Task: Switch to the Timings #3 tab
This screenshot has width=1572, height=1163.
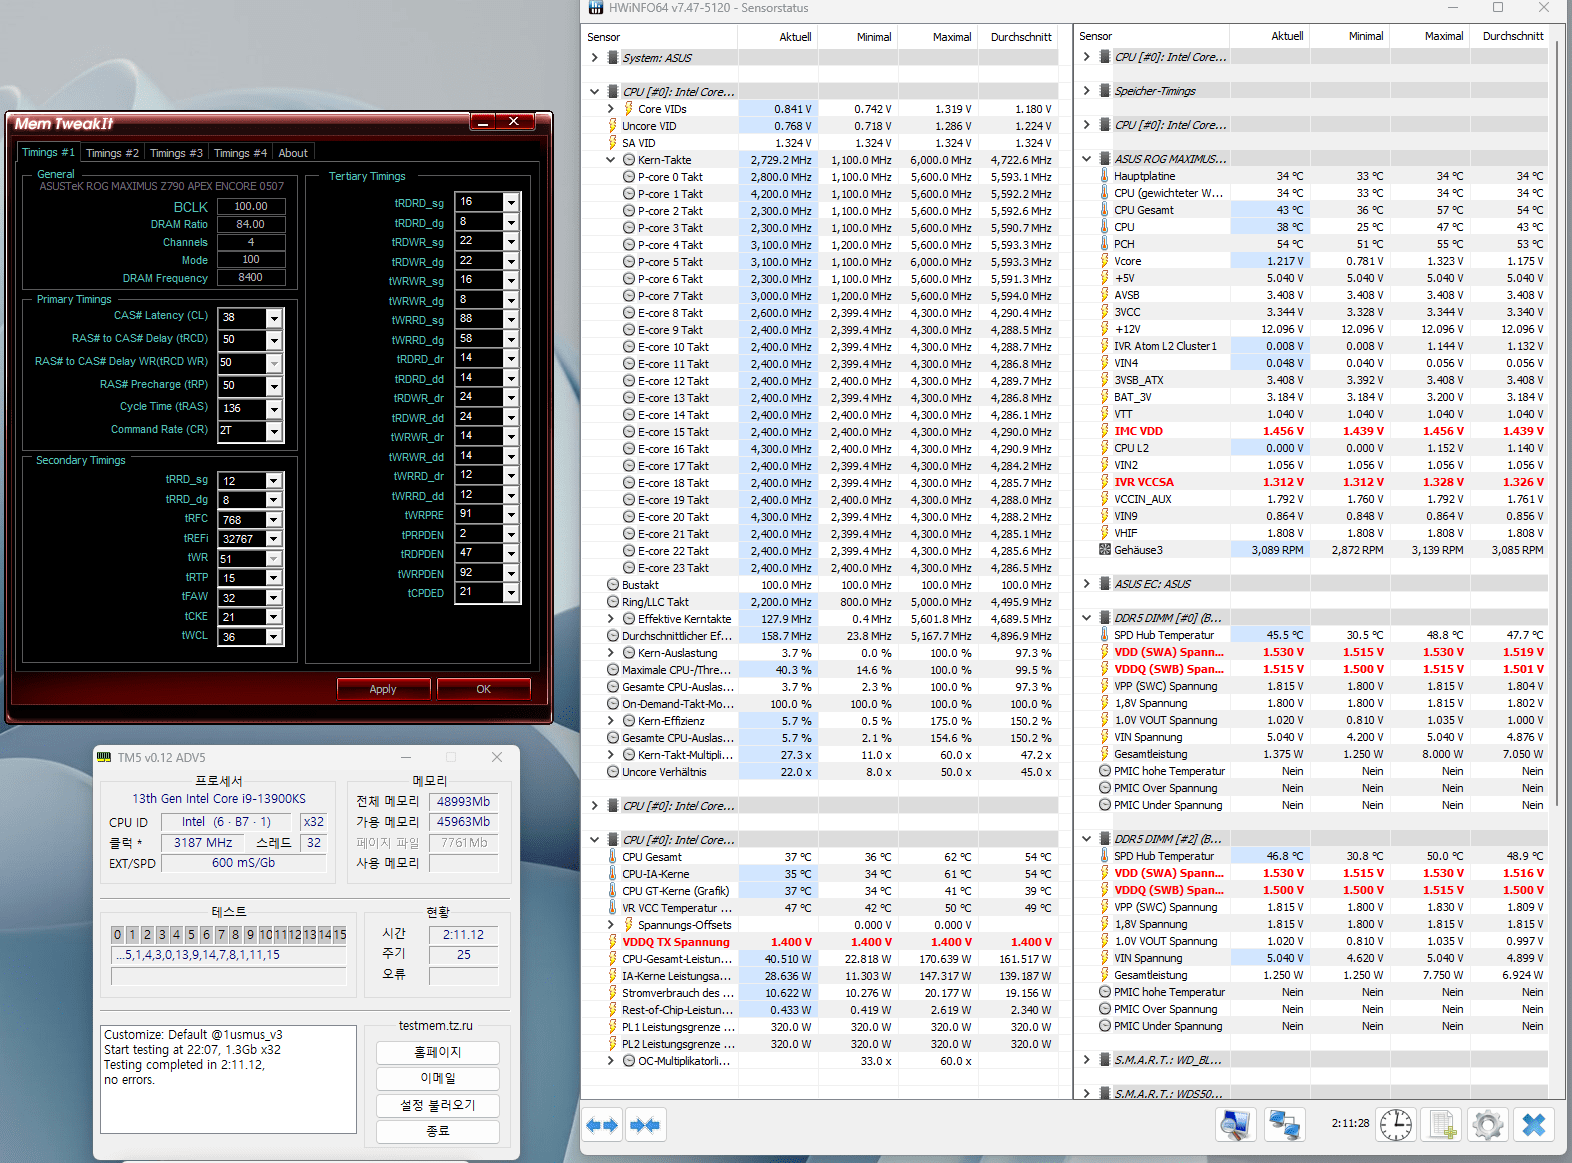Action: point(176,153)
